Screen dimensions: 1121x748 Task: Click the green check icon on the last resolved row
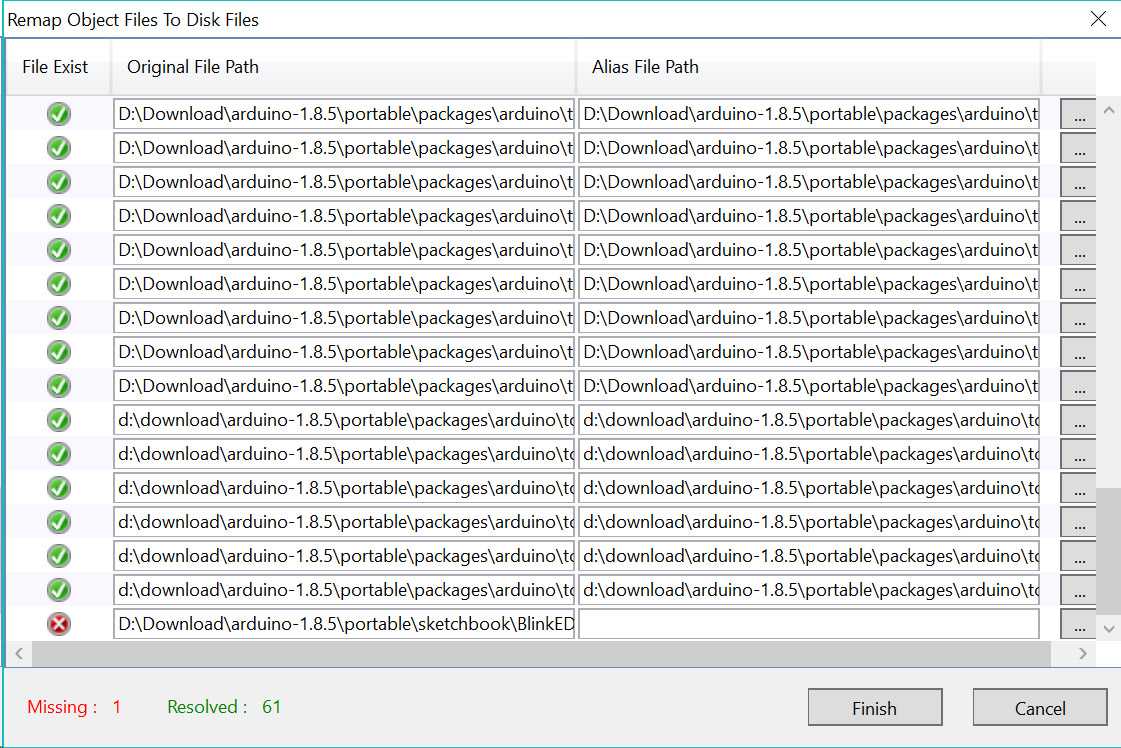[x=58, y=589]
